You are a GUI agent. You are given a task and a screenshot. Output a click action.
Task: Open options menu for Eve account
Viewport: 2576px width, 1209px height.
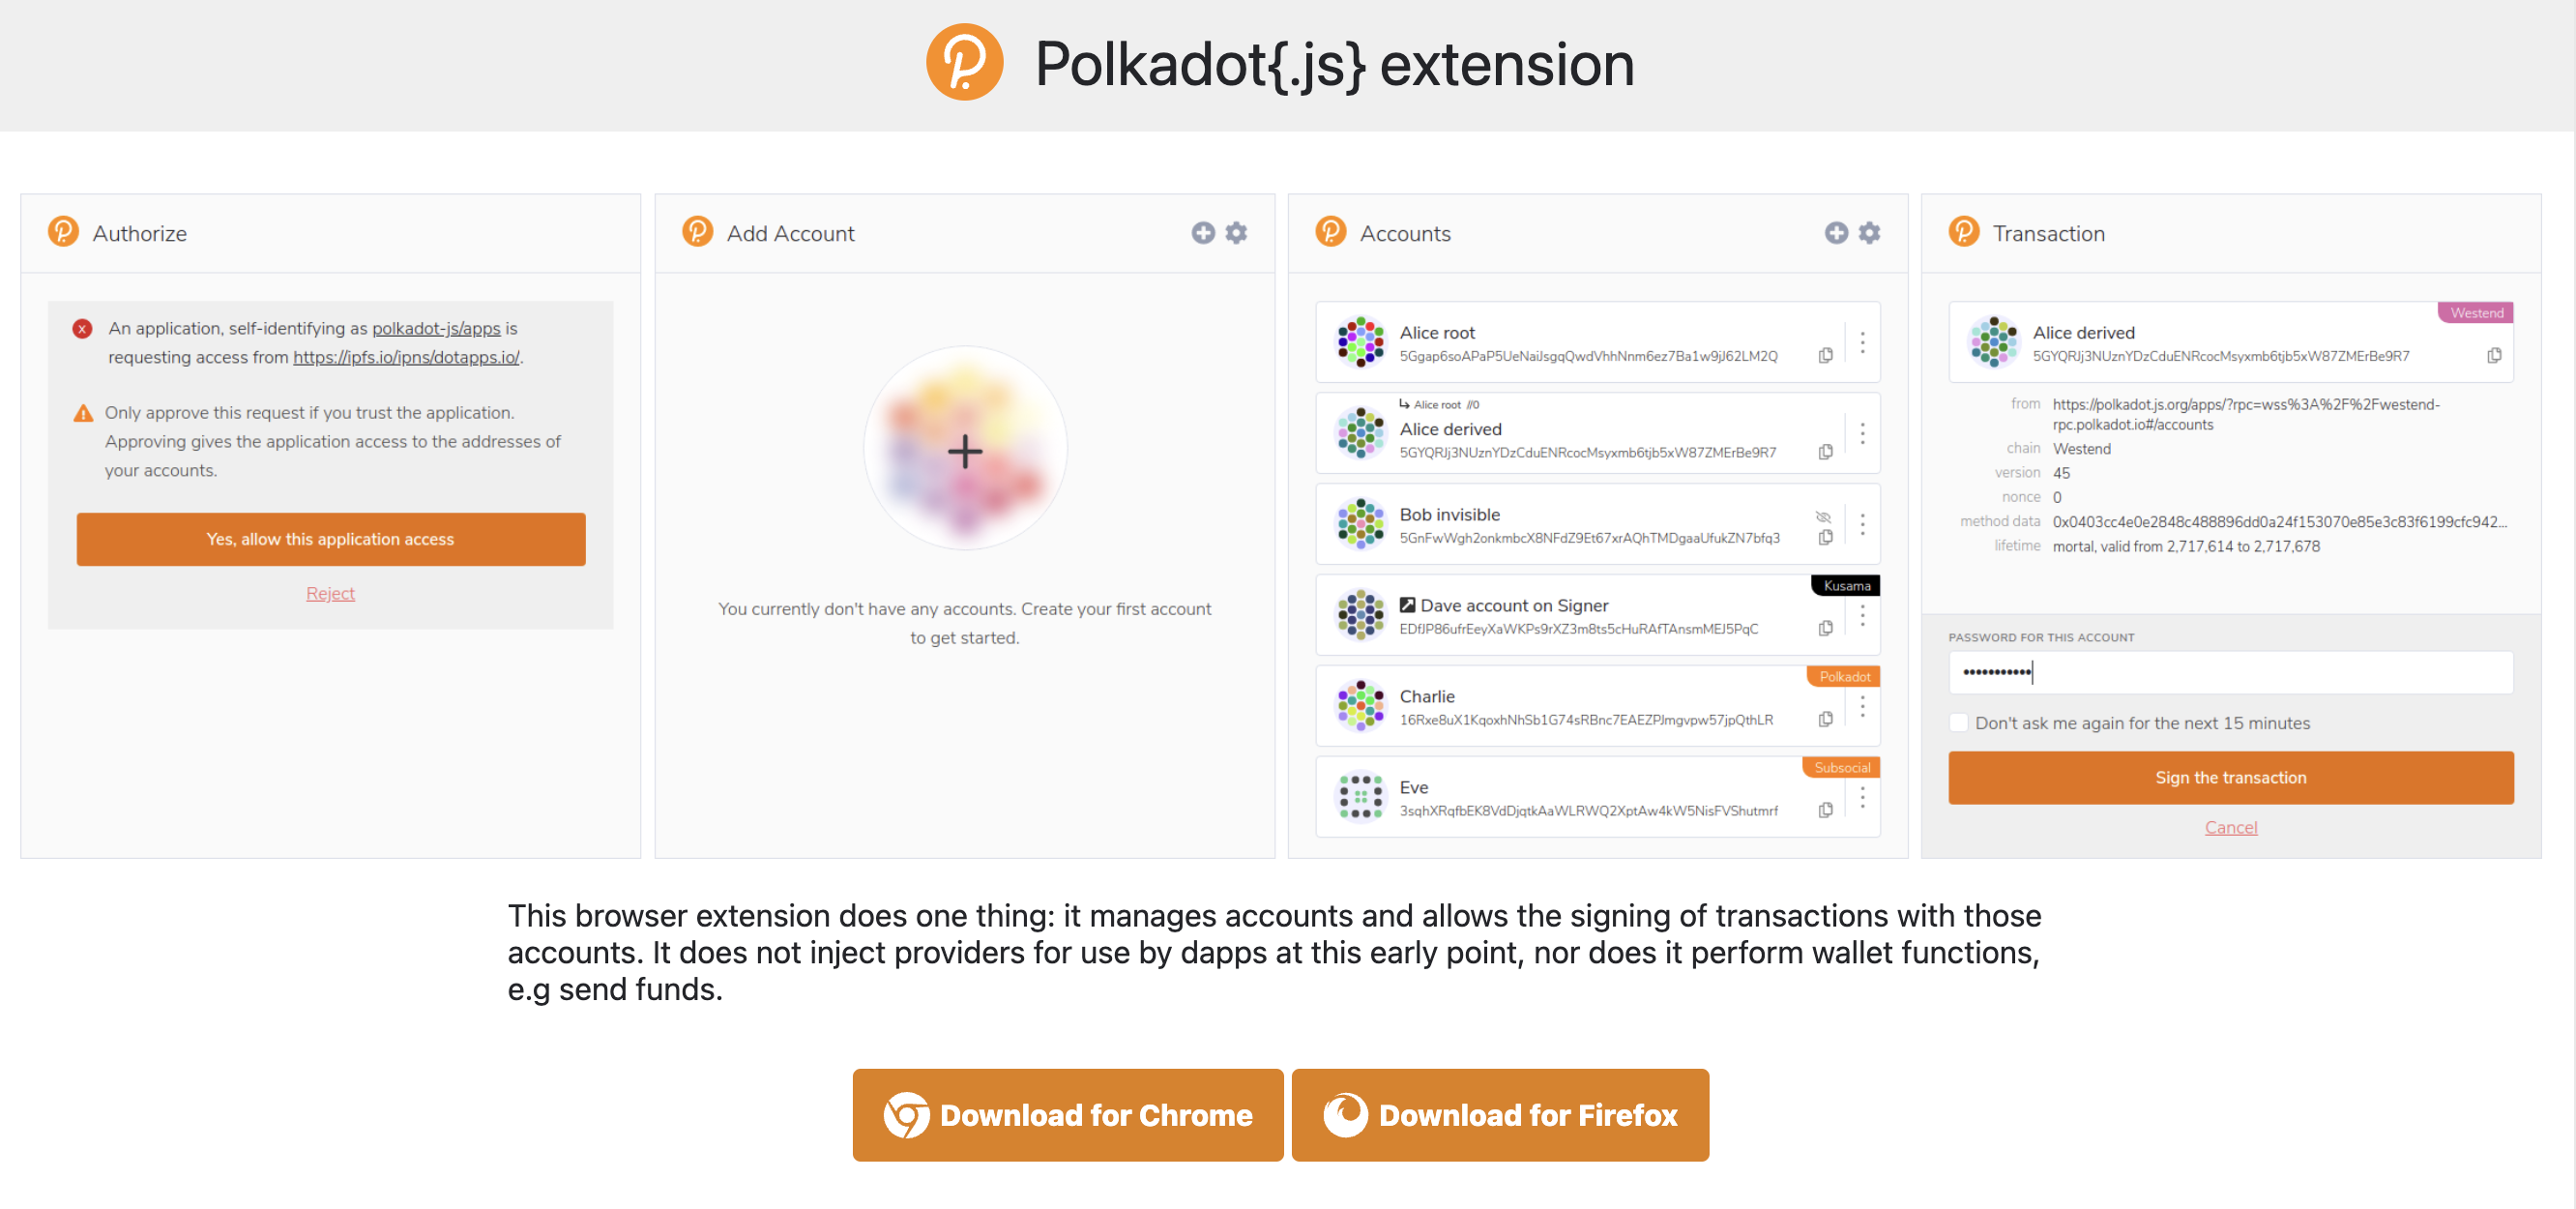[1862, 797]
